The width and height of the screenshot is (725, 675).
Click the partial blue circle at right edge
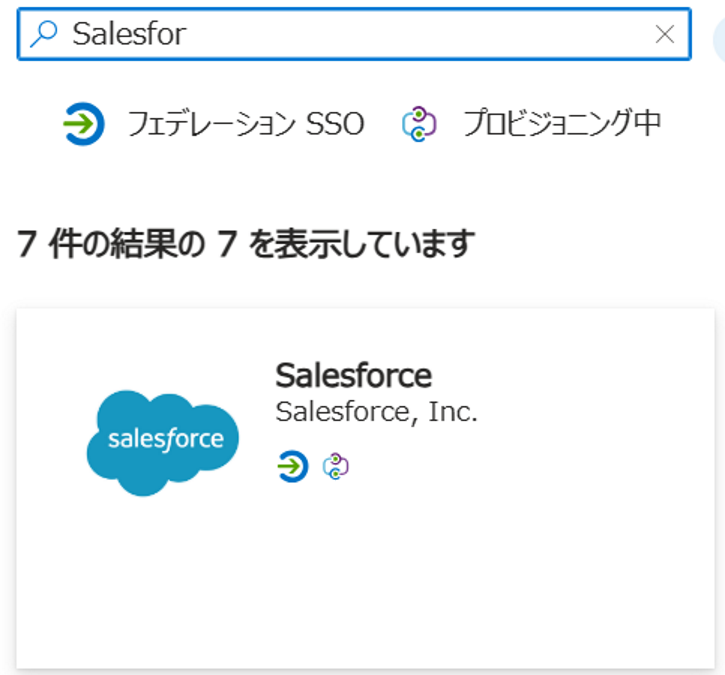[719, 38]
